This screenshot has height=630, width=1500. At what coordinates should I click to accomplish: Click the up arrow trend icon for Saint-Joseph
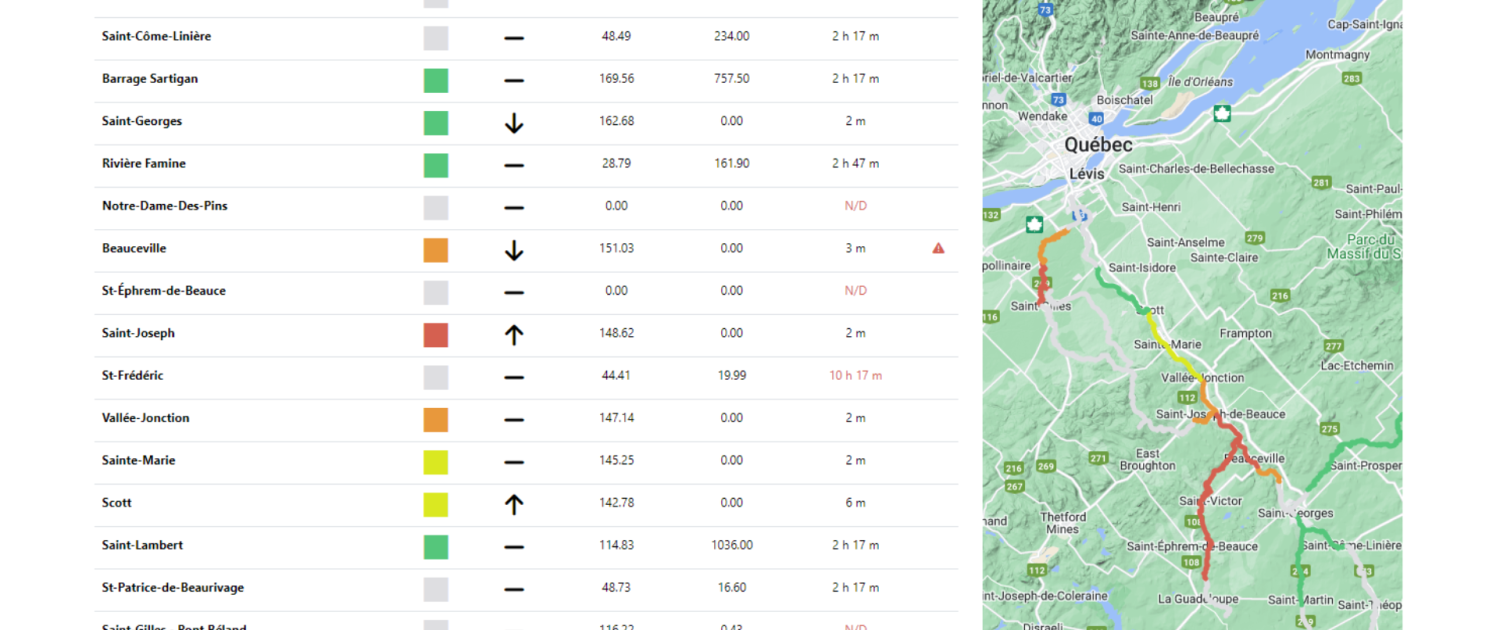pyautogui.click(x=514, y=335)
